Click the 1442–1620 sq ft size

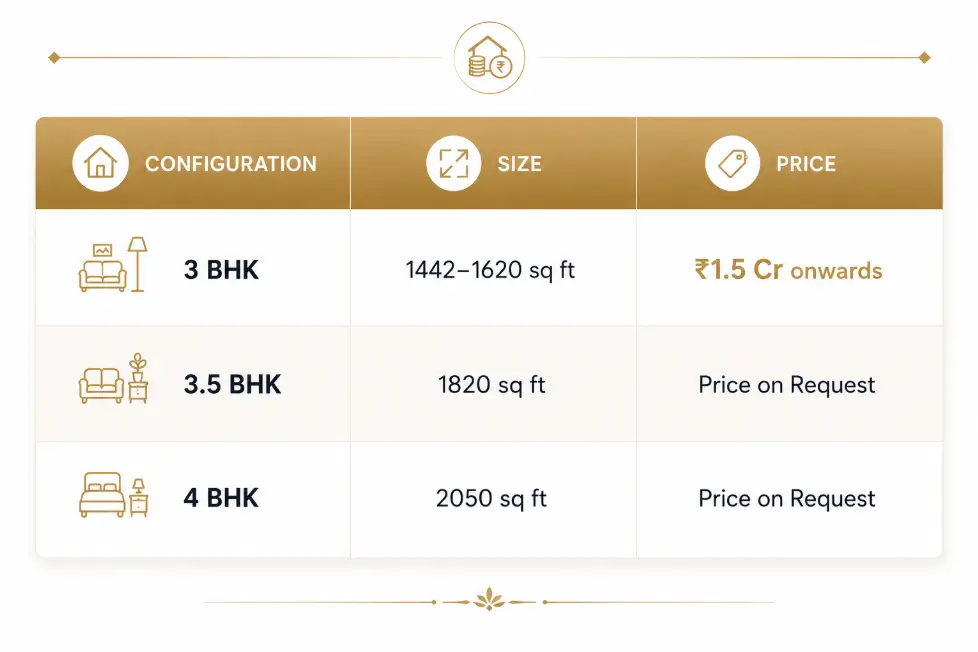[x=490, y=270]
